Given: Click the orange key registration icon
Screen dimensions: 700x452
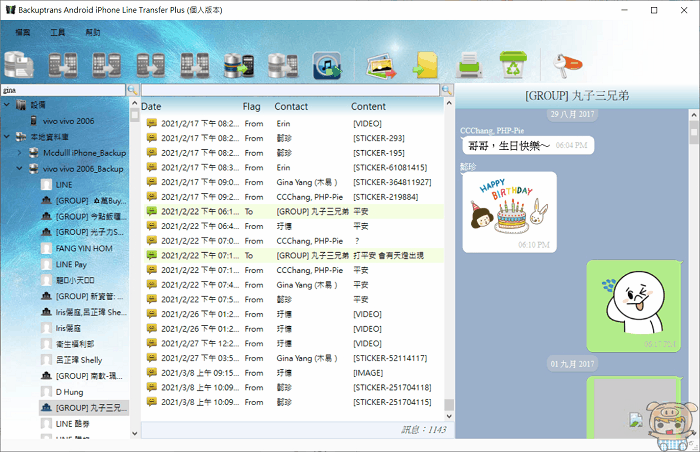Looking at the screenshot, I should [567, 65].
